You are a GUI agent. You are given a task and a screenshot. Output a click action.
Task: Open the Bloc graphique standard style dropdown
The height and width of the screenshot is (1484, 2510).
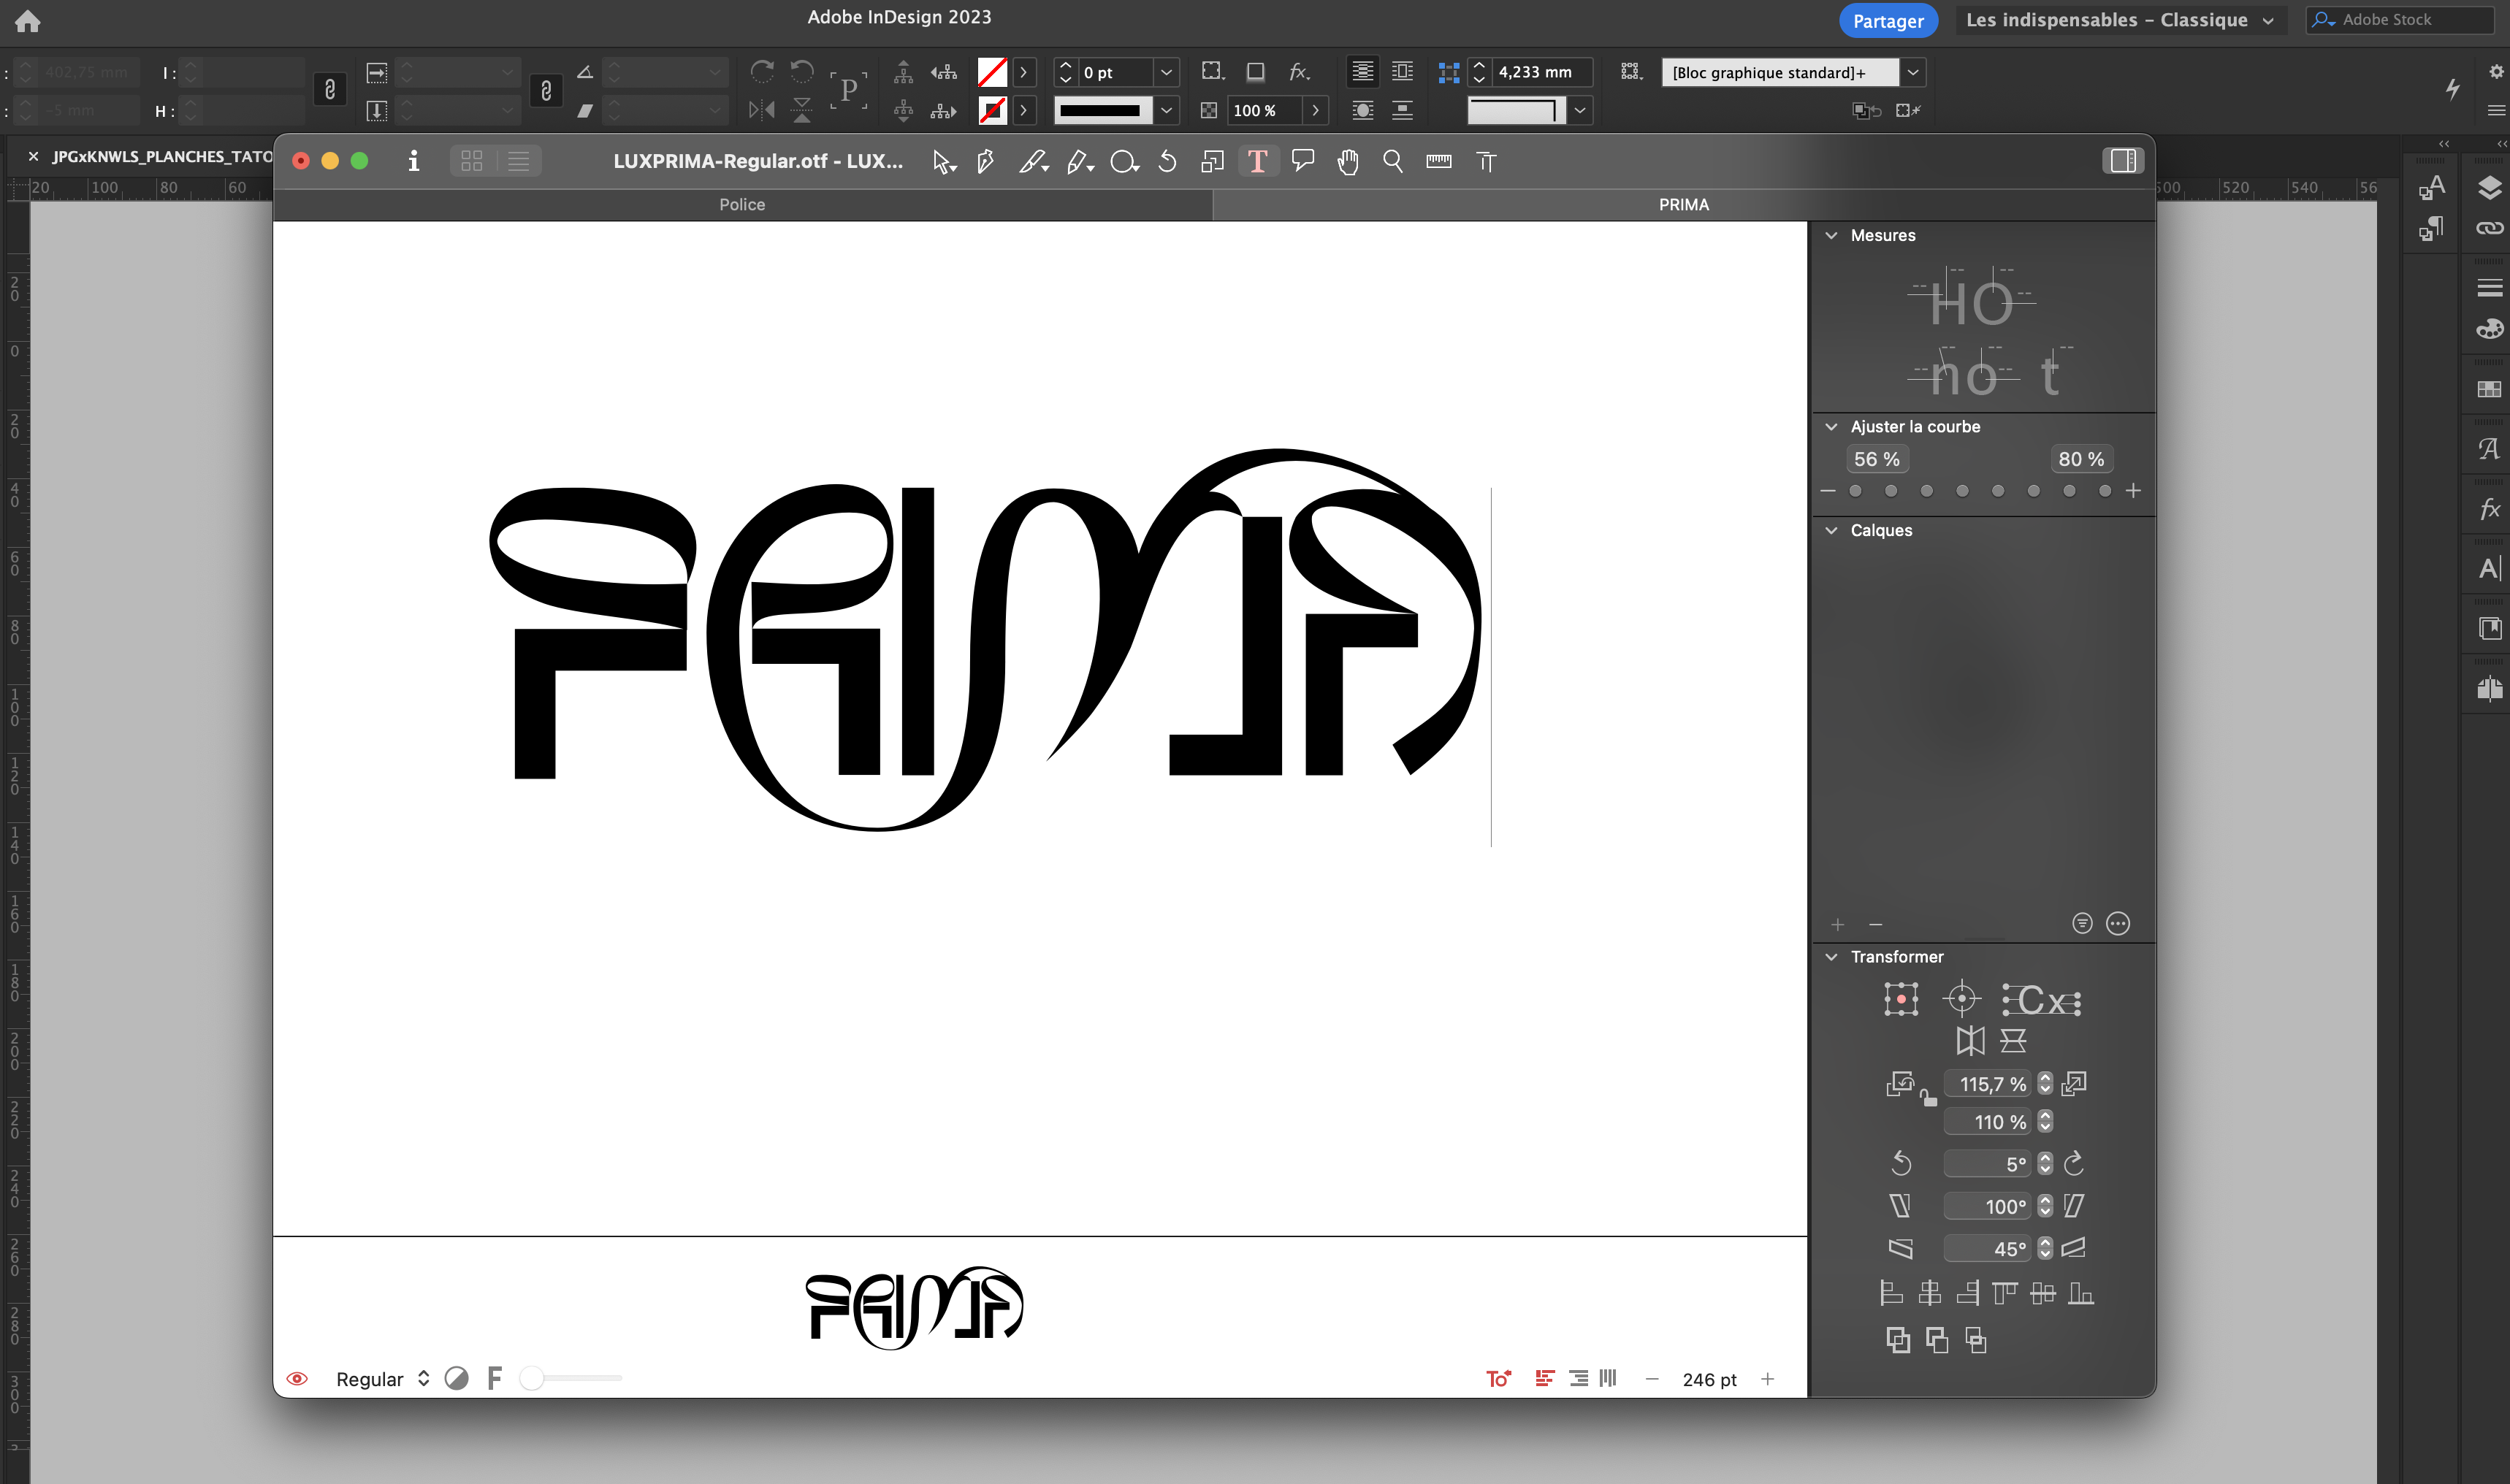tap(1912, 72)
